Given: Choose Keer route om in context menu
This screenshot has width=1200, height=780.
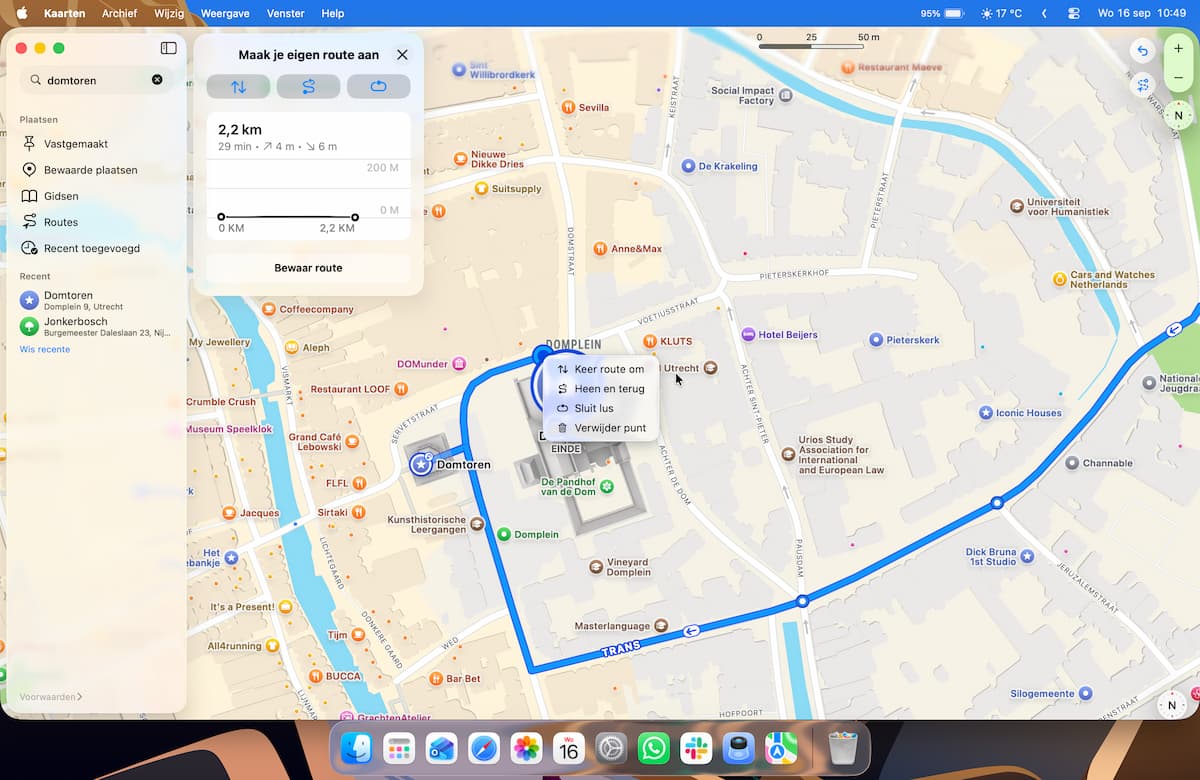Looking at the screenshot, I should click(x=600, y=369).
